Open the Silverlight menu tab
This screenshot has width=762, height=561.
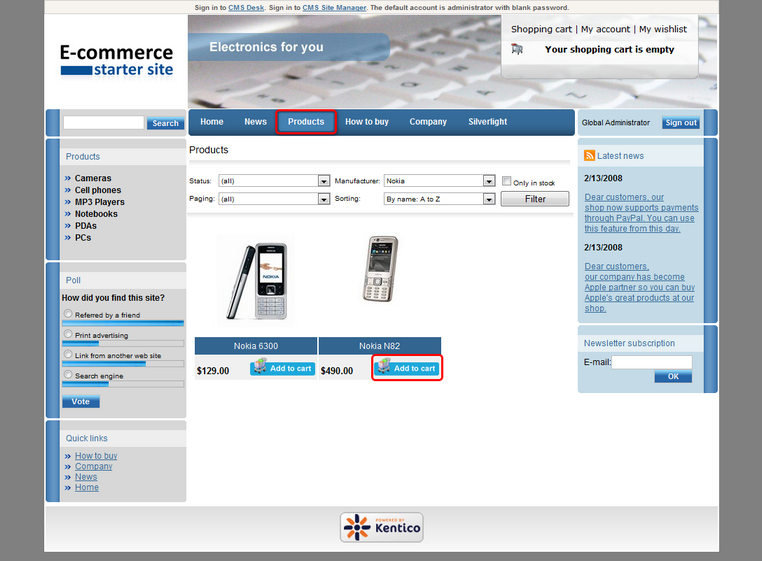(x=487, y=122)
